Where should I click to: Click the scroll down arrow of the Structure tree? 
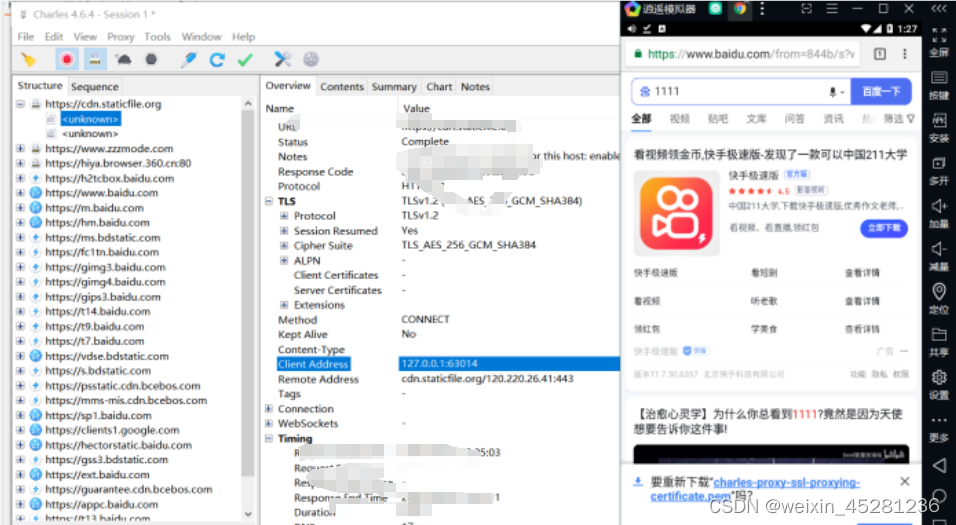tap(248, 513)
